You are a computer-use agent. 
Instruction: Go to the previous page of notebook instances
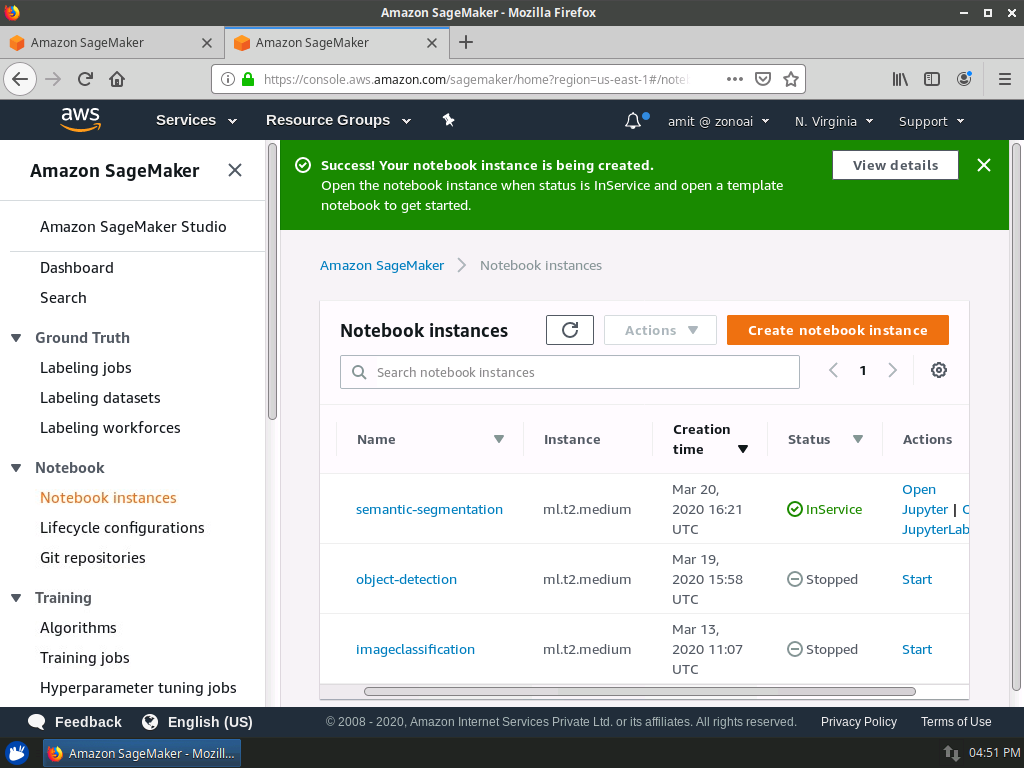coord(833,370)
